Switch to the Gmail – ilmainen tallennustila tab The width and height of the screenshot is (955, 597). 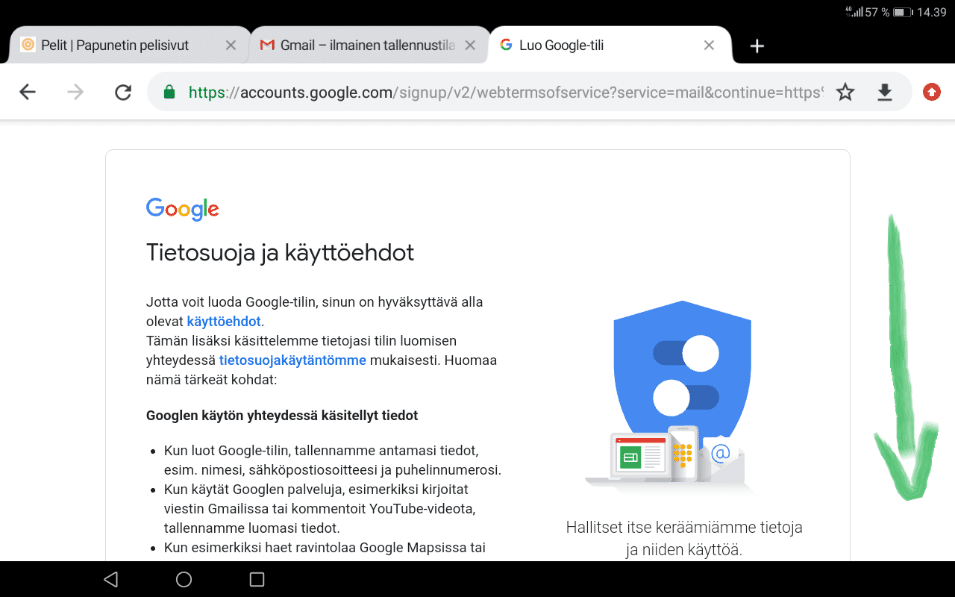click(x=368, y=45)
